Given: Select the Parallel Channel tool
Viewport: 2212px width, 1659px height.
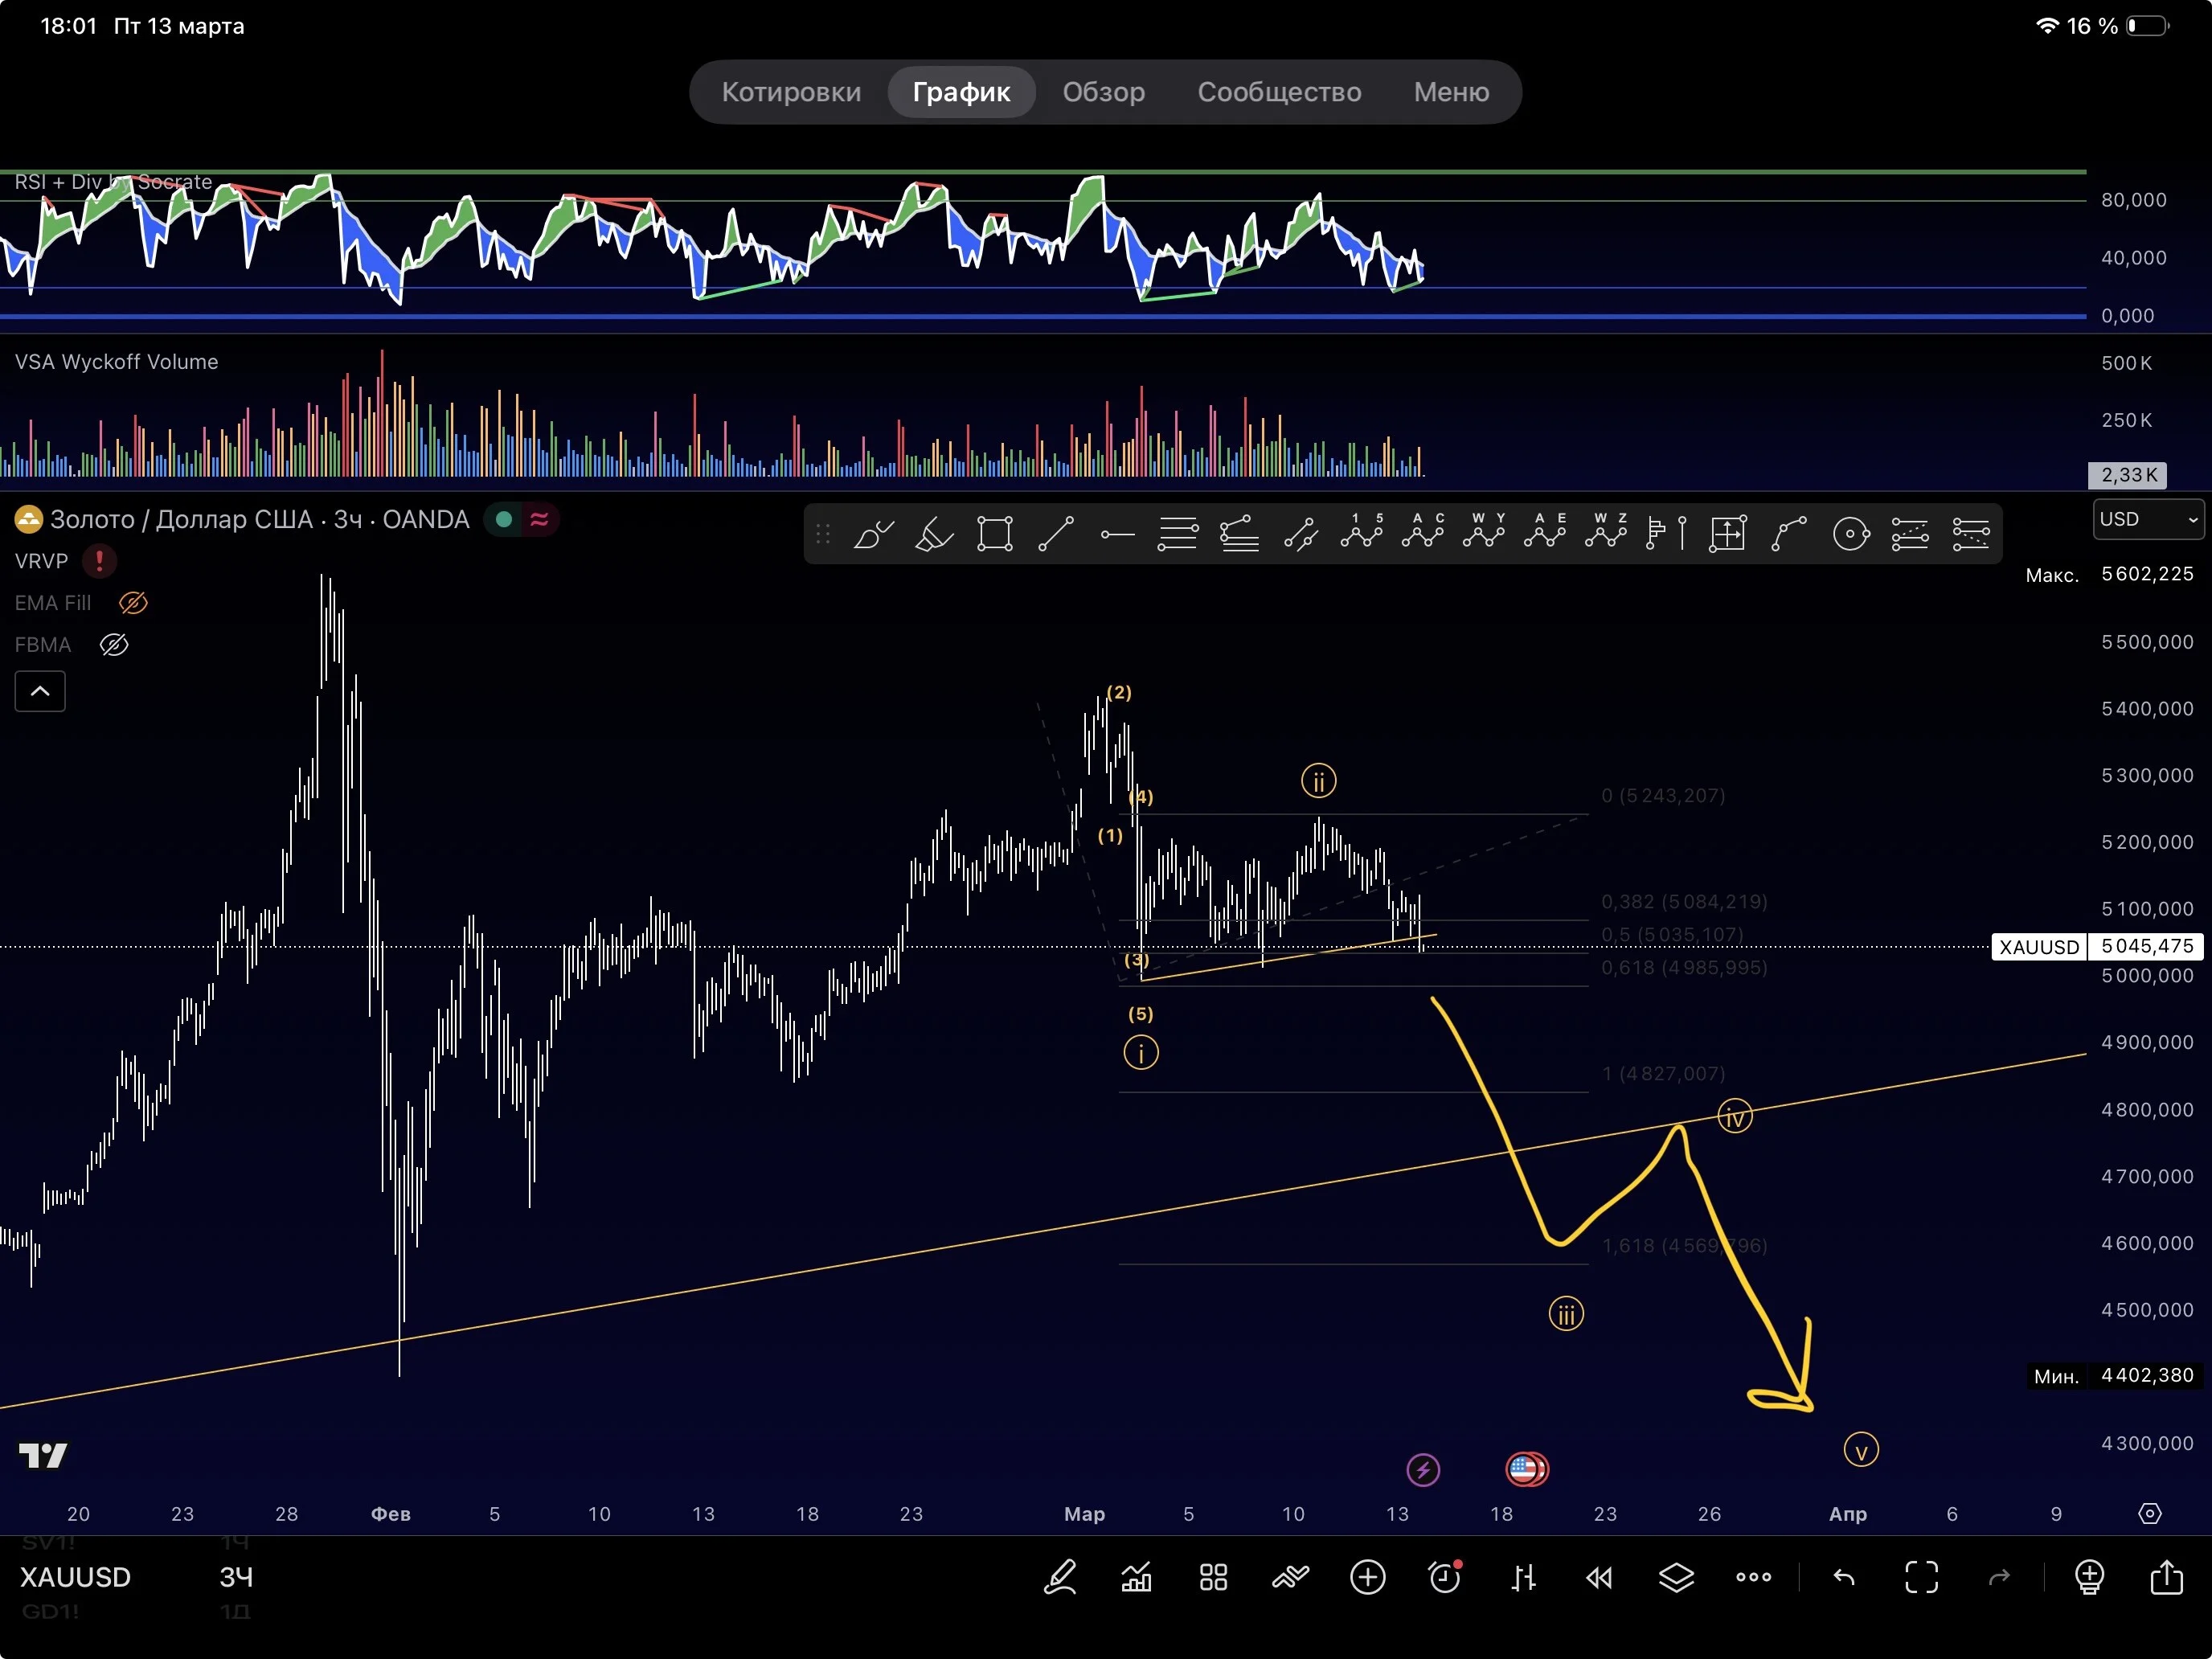Looking at the screenshot, I should tap(1300, 535).
